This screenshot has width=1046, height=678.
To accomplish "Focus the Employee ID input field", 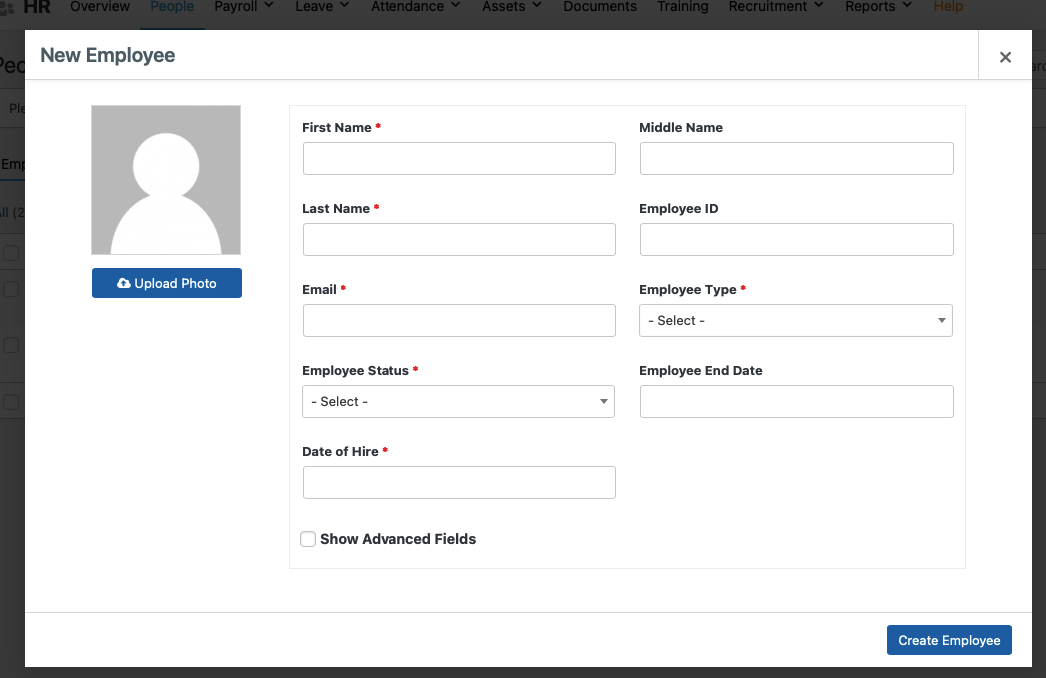I will tap(797, 240).
